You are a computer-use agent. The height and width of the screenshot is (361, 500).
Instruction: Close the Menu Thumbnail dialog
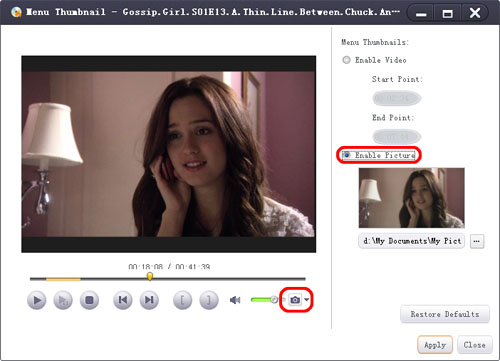[475, 345]
